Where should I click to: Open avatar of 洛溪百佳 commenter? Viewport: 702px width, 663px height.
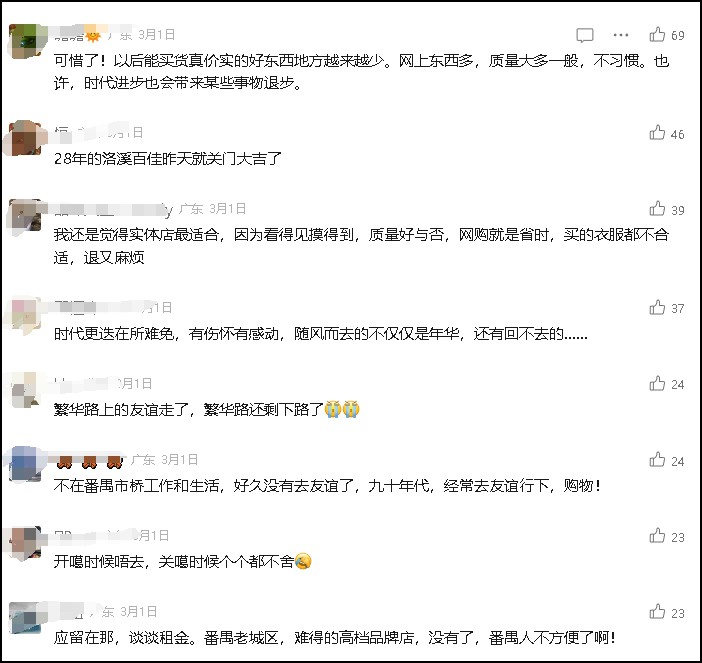(x=25, y=138)
